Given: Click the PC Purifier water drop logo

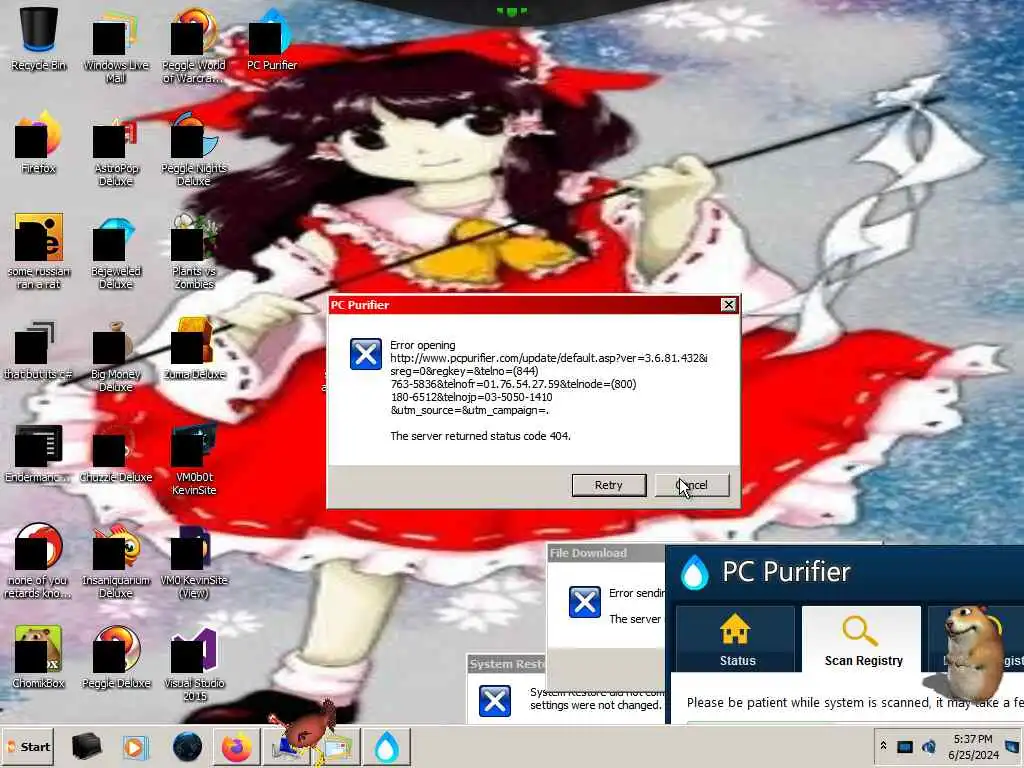Looking at the screenshot, I should (x=694, y=573).
